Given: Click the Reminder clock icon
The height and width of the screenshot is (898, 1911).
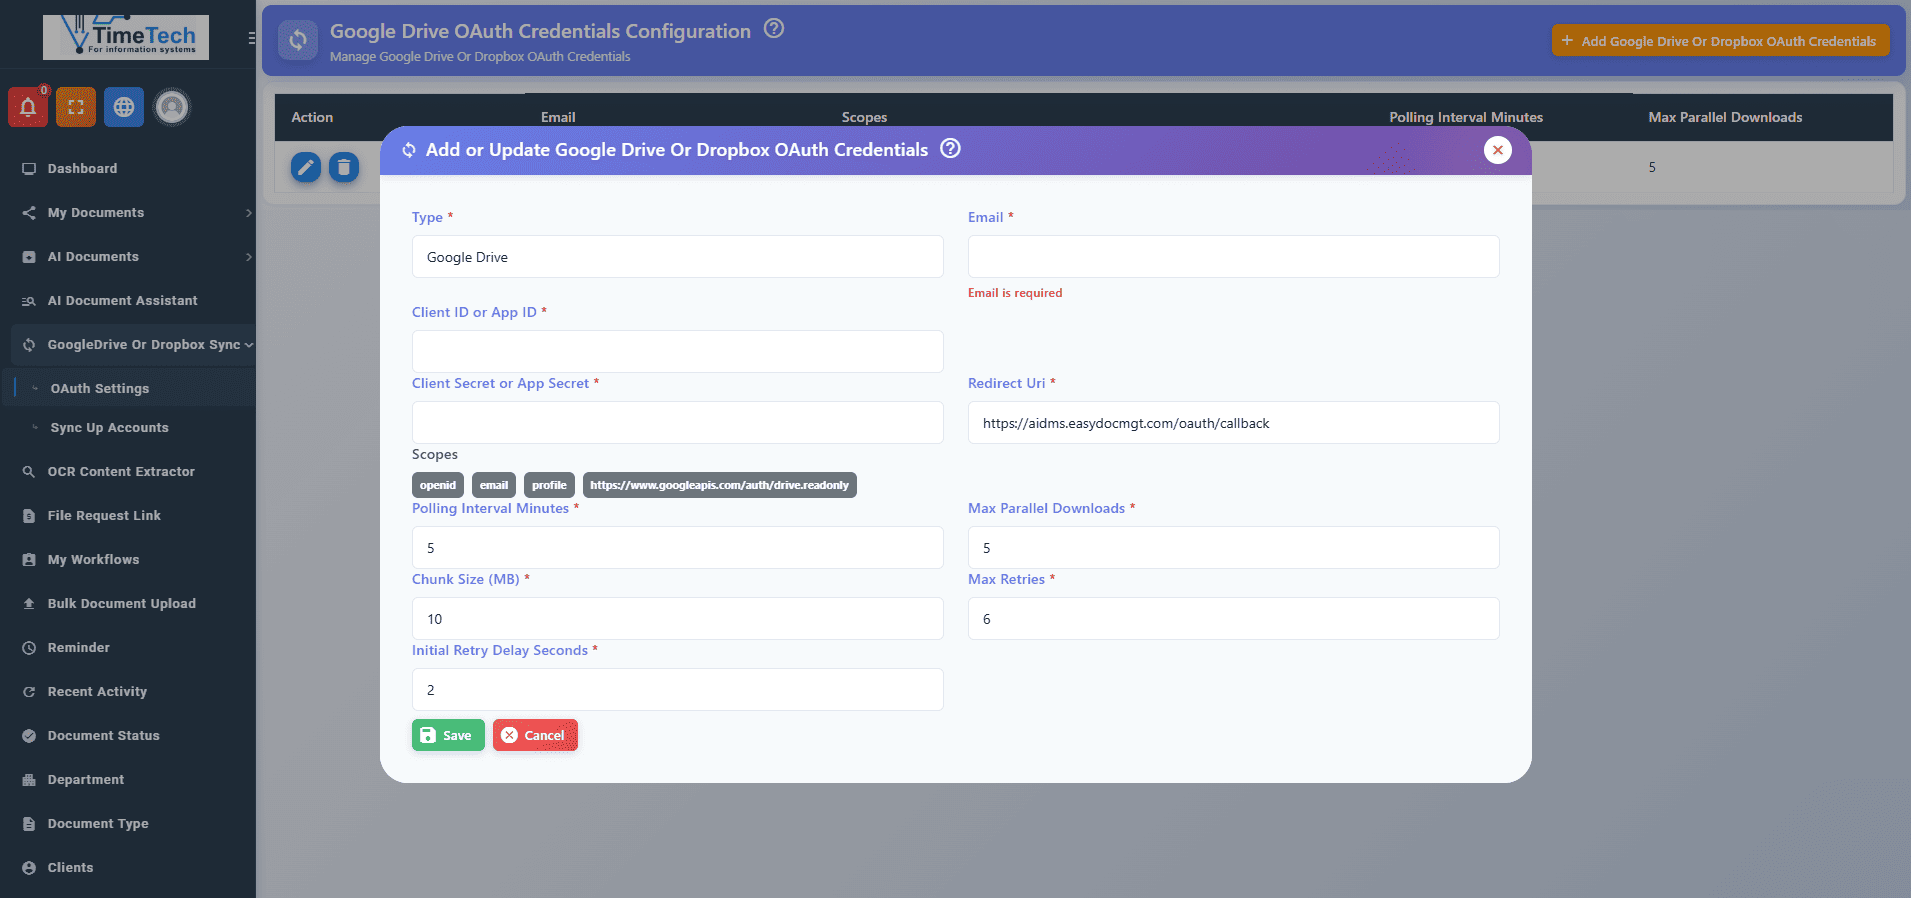Looking at the screenshot, I should click(x=29, y=647).
